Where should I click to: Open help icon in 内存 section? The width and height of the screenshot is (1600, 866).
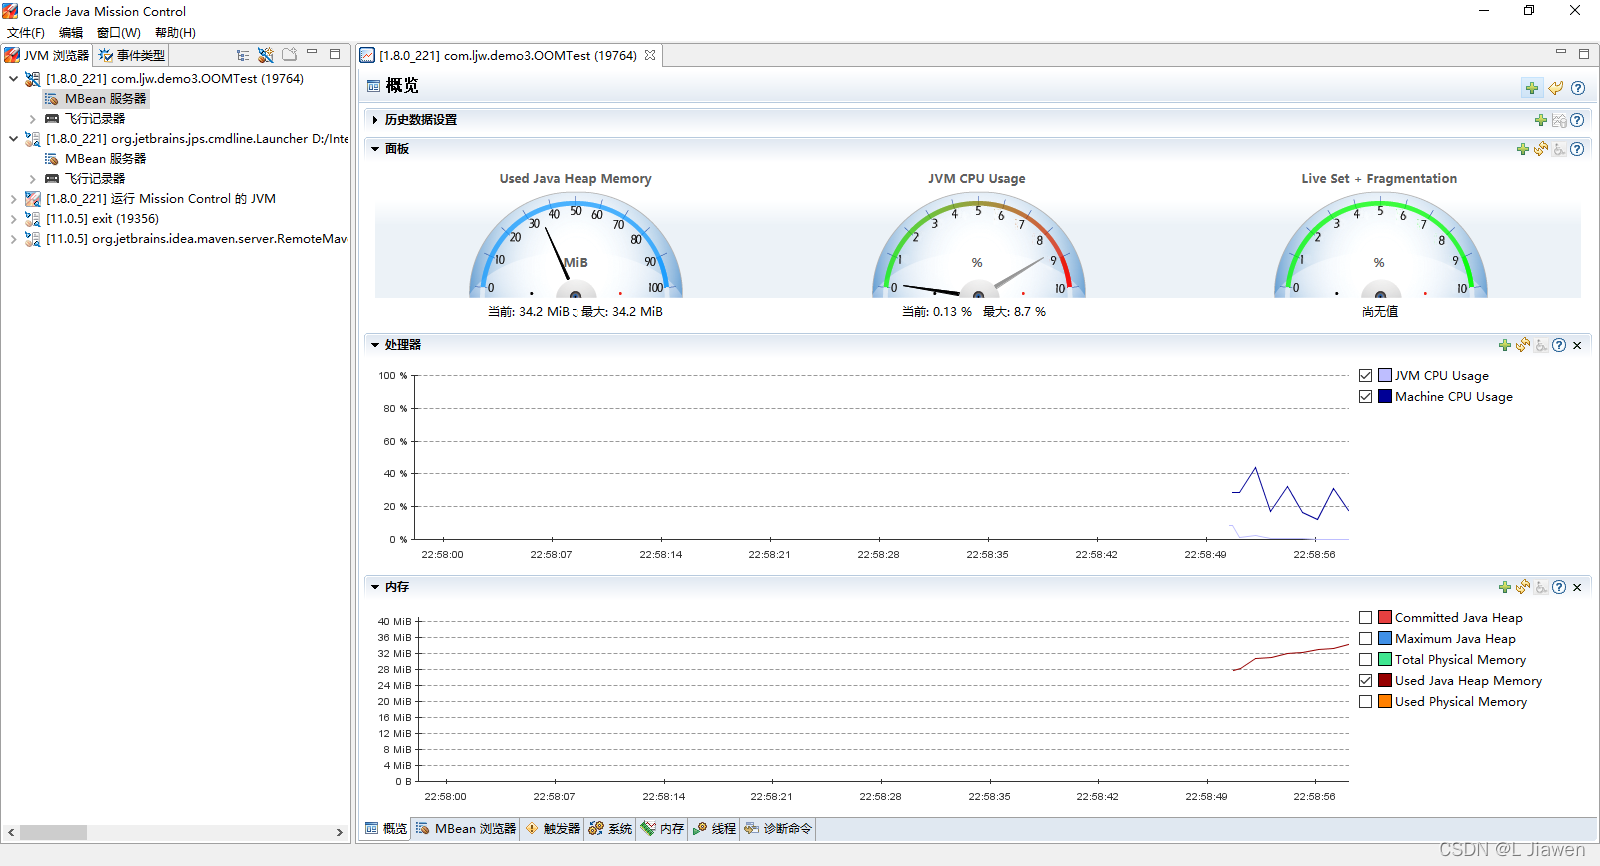point(1559,587)
